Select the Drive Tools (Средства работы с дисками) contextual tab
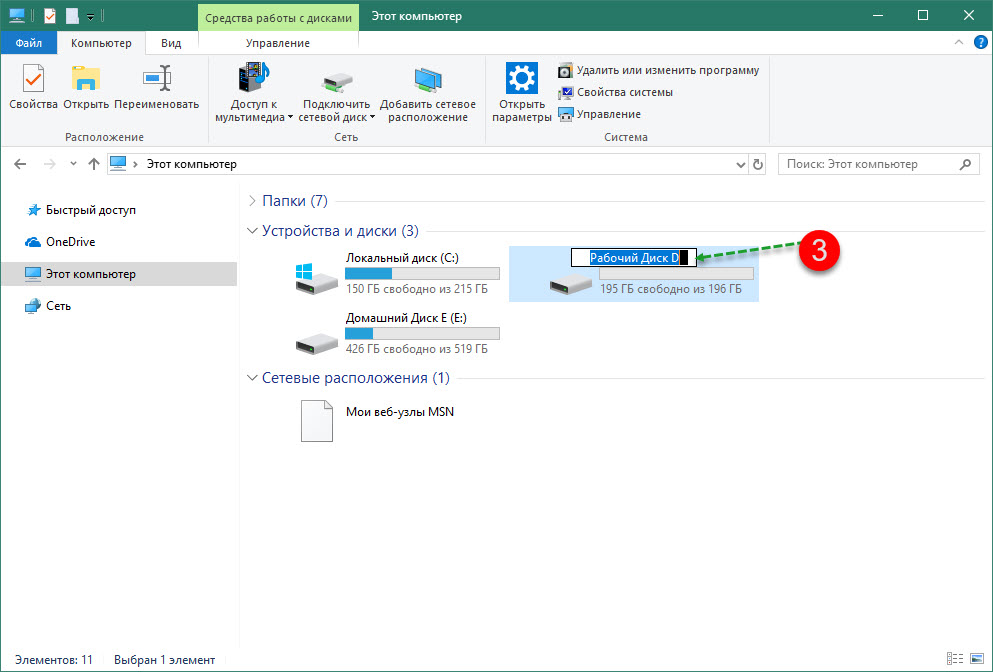 (278, 18)
